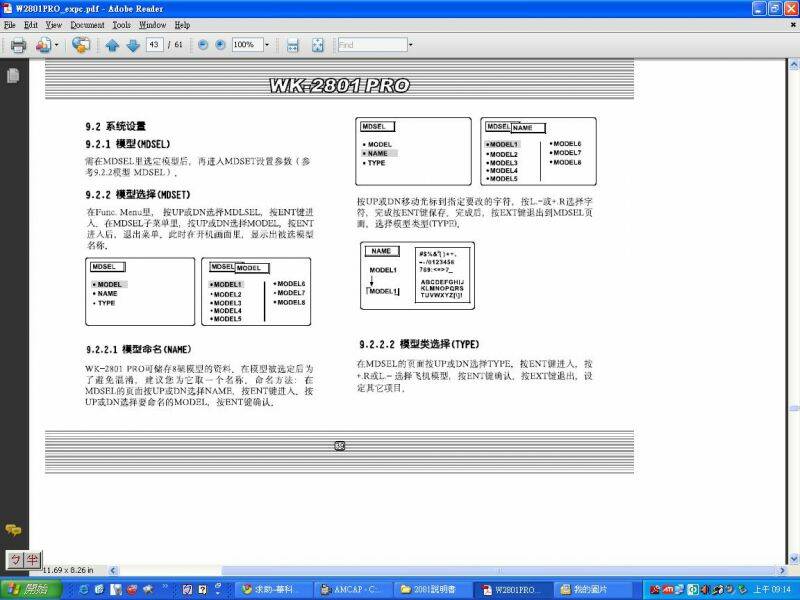Viewport: 800px width, 600px height.
Task: Click the question mark help taskbar icon
Action: pyautogui.click(x=203, y=589)
